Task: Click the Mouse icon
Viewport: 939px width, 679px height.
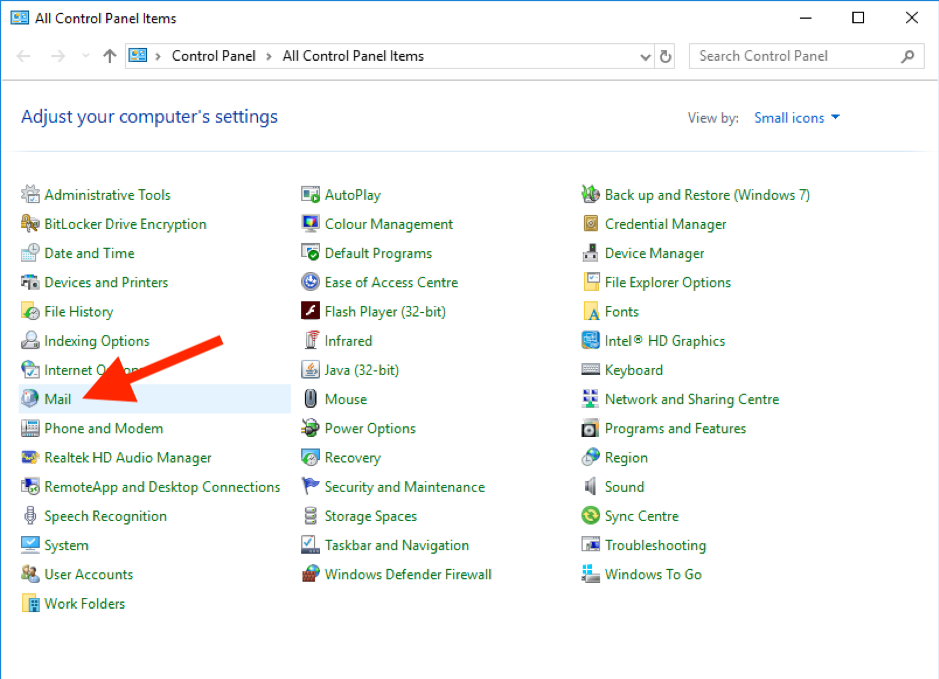Action: pos(310,399)
